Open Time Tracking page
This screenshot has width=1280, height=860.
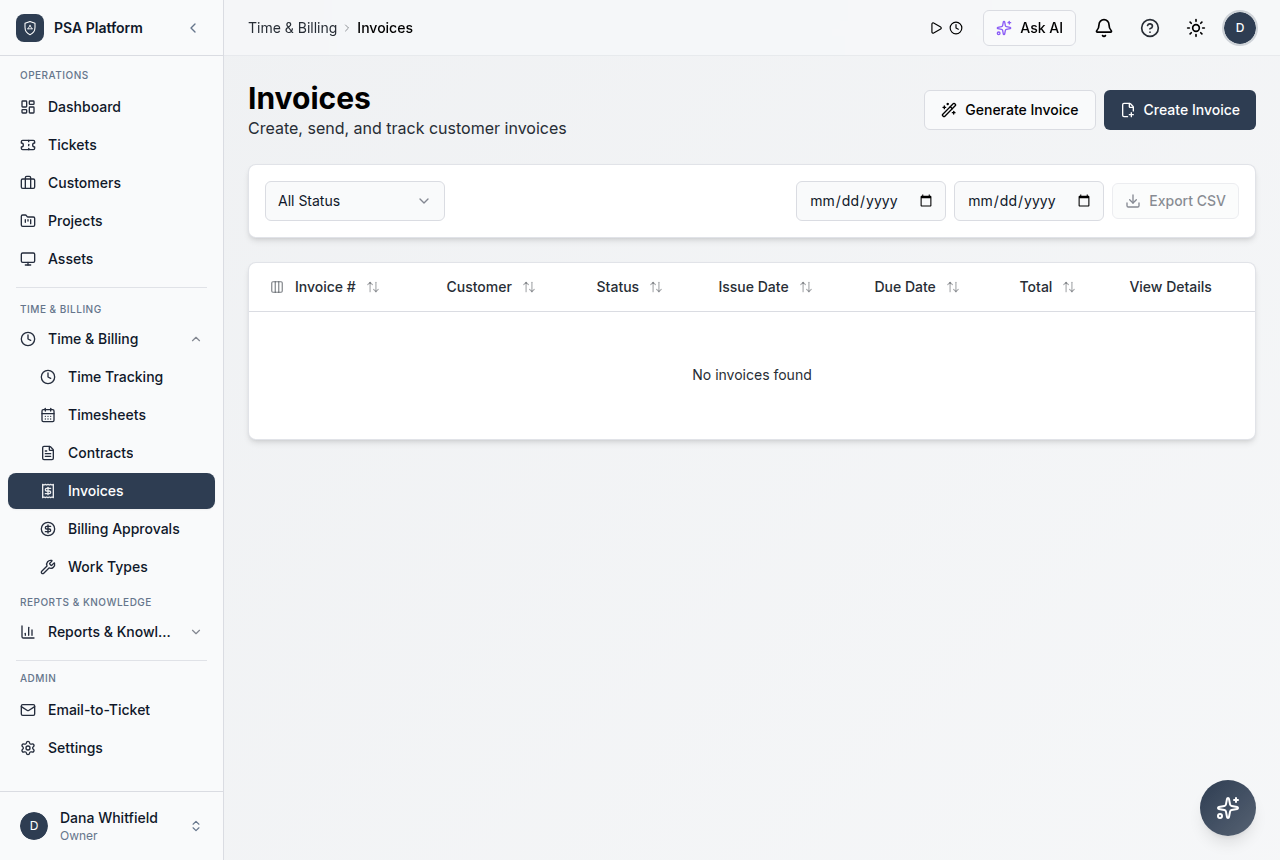coord(111,377)
